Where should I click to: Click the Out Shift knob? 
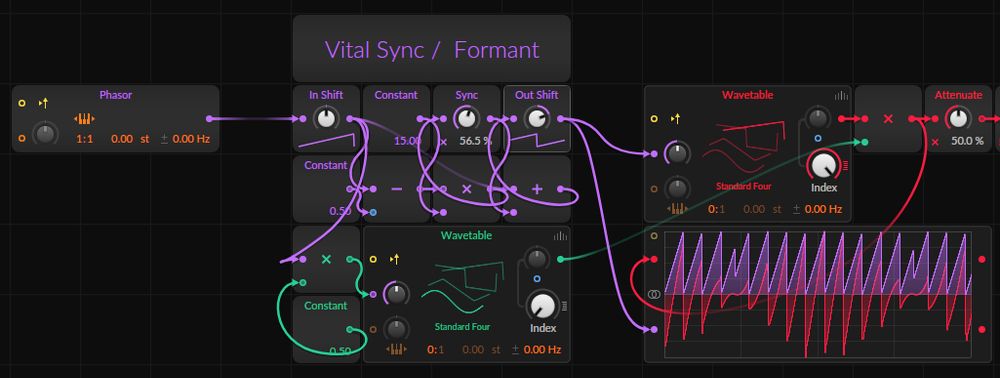pos(536,118)
